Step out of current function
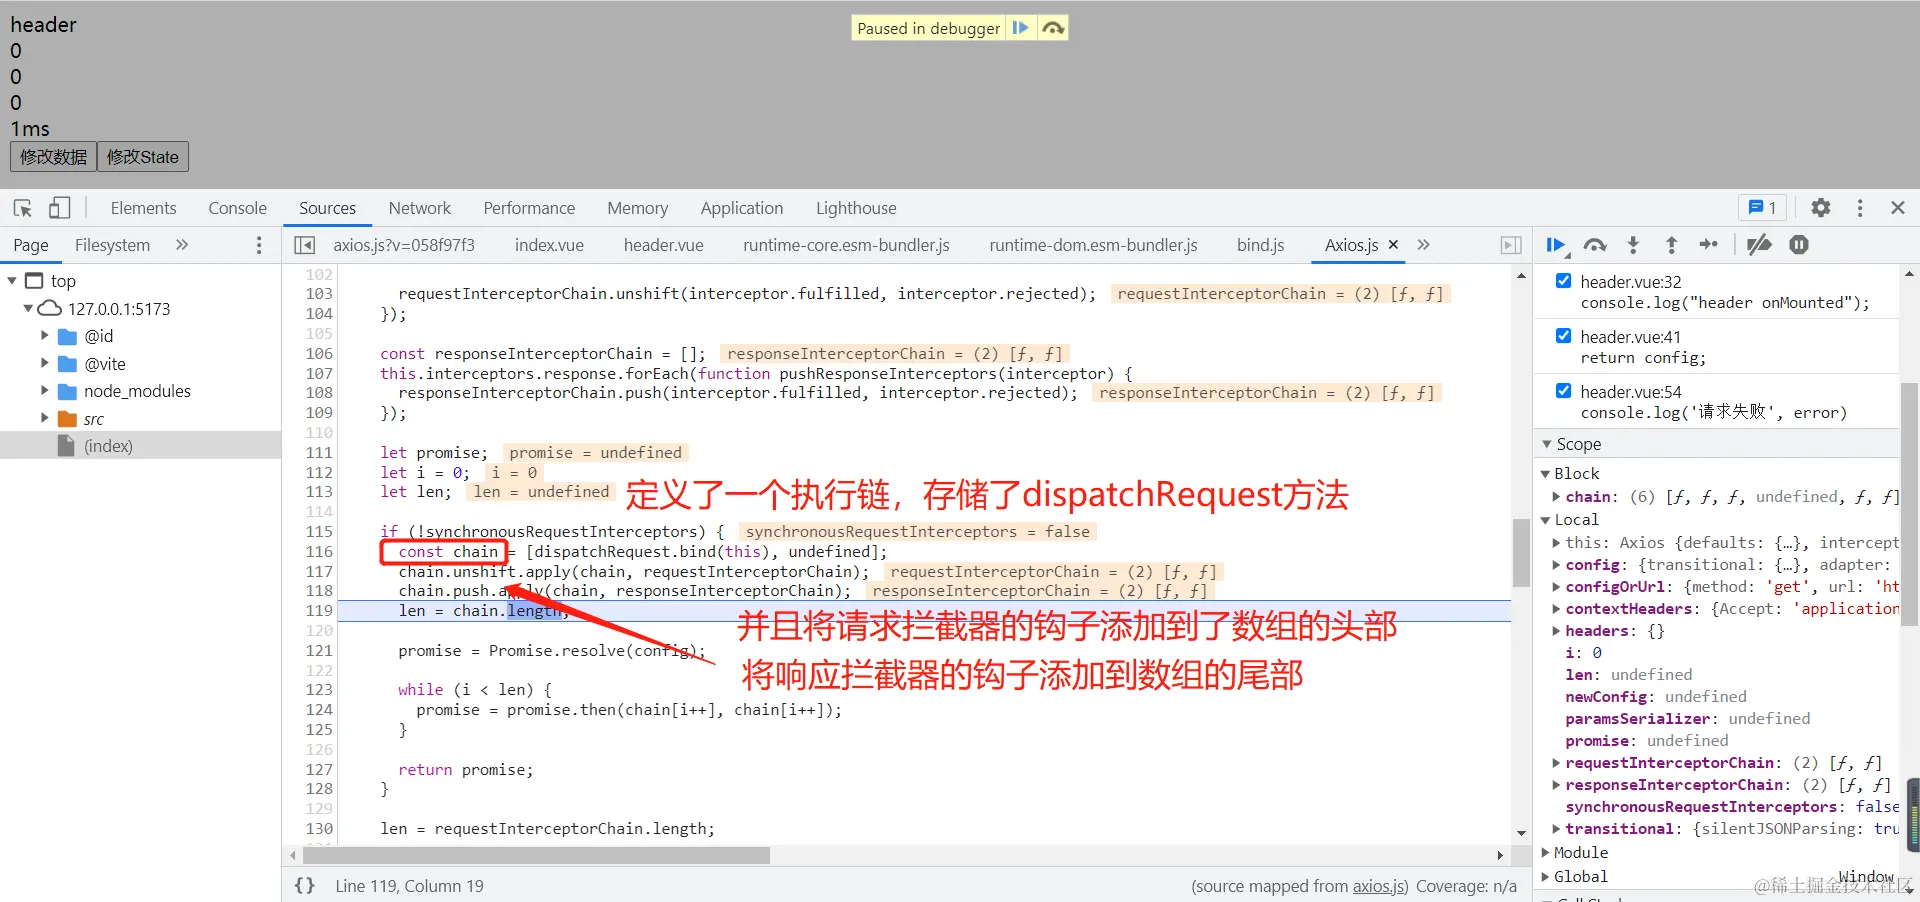This screenshot has width=1920, height=902. coord(1671,245)
